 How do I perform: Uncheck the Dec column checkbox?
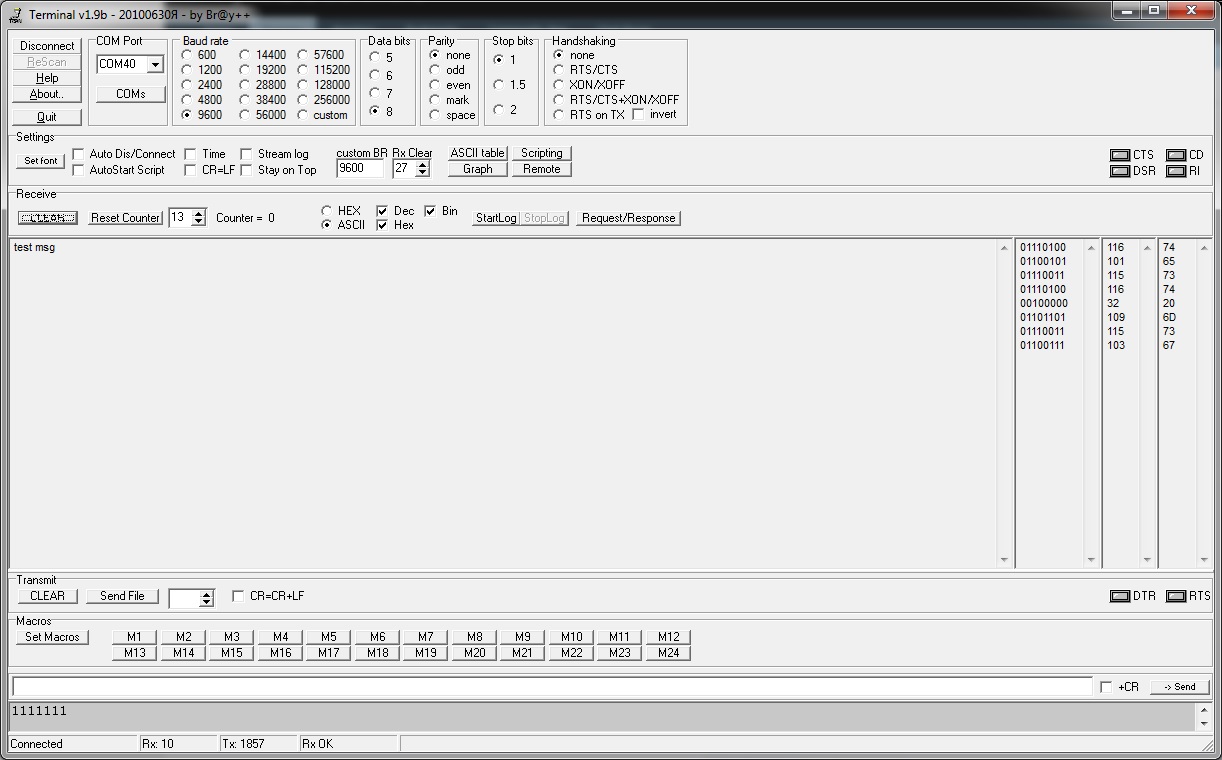pyautogui.click(x=383, y=211)
